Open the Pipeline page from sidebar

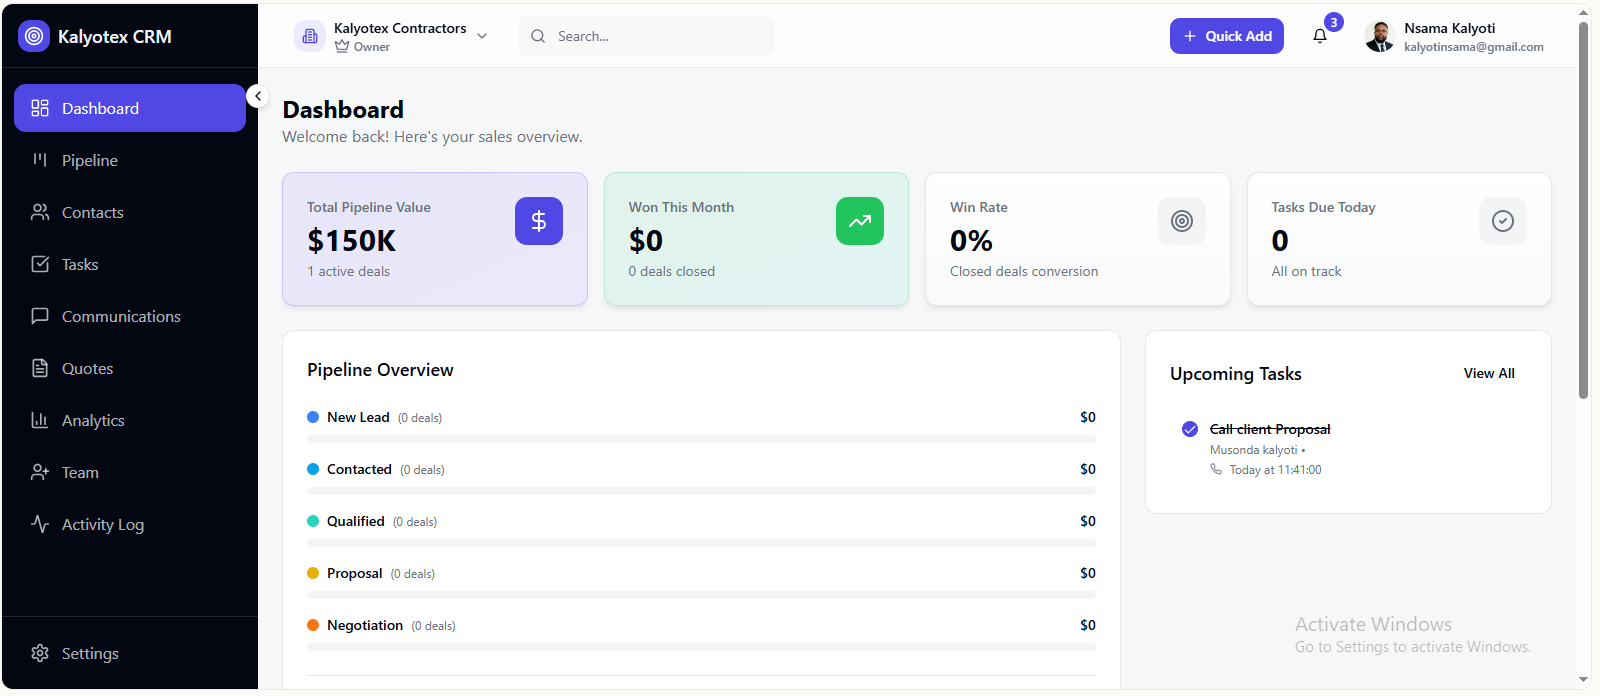tap(90, 160)
